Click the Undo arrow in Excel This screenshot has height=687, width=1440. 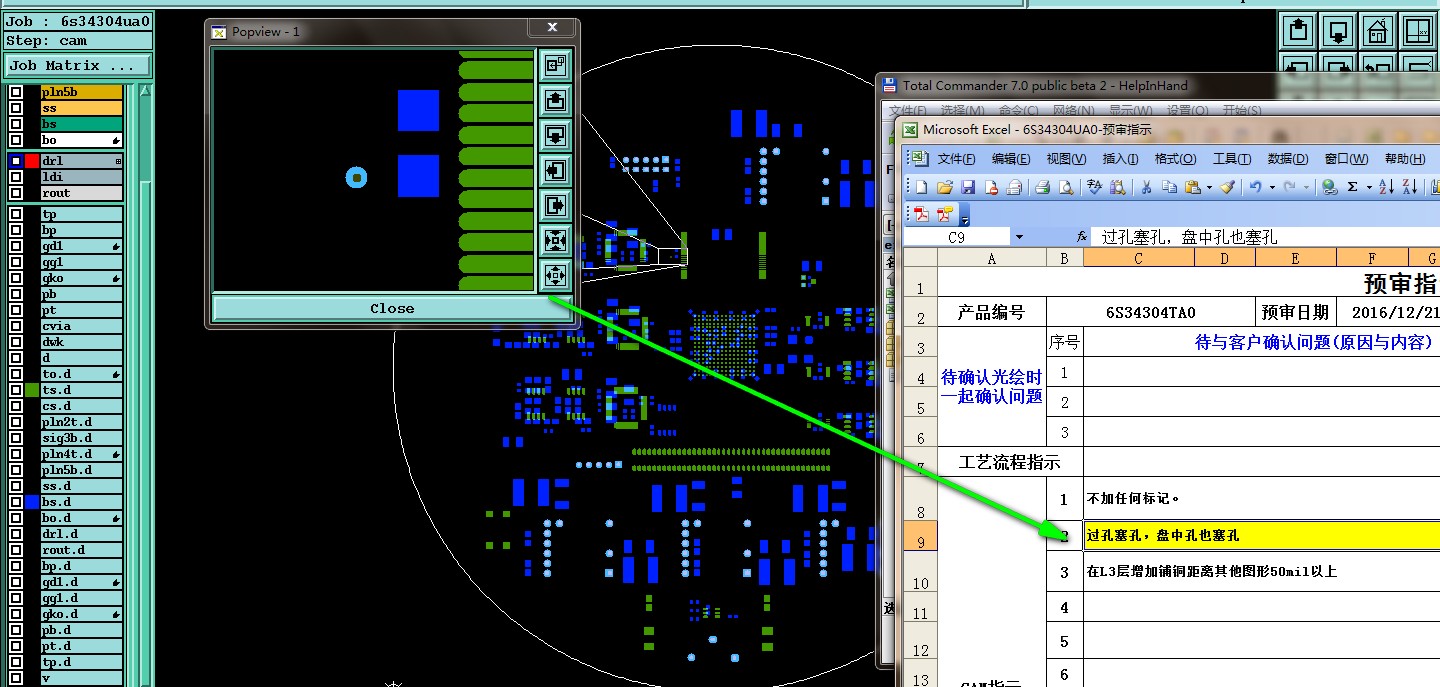pyautogui.click(x=1255, y=187)
